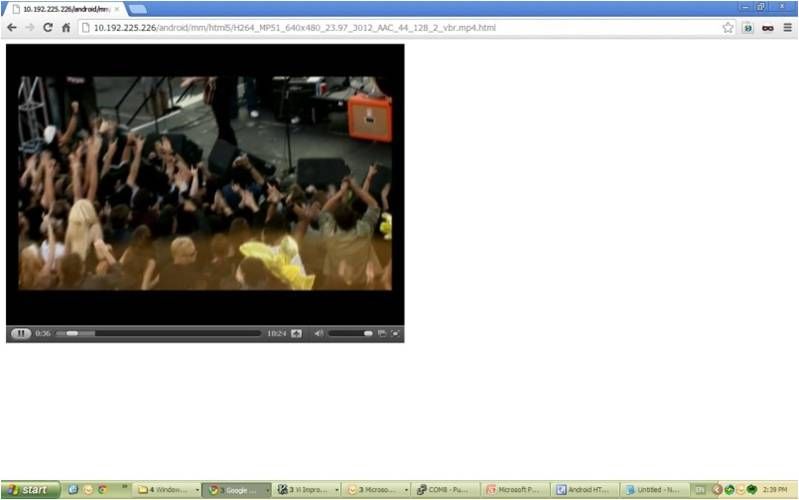Expand the quick launch overflow chevron
The width and height of the screenshot is (799, 500).
pyautogui.click(x=124, y=486)
